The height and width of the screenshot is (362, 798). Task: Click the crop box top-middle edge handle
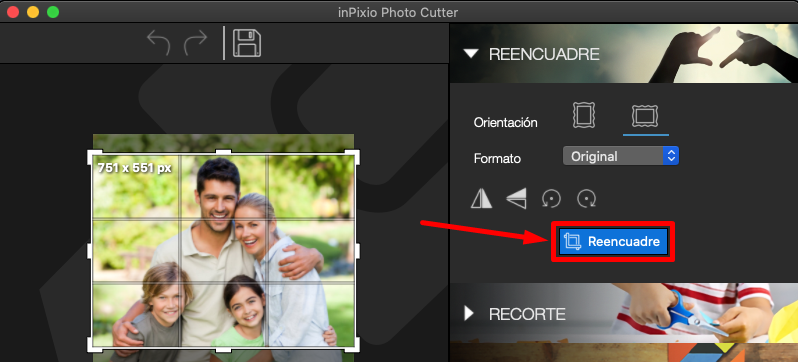point(223,152)
